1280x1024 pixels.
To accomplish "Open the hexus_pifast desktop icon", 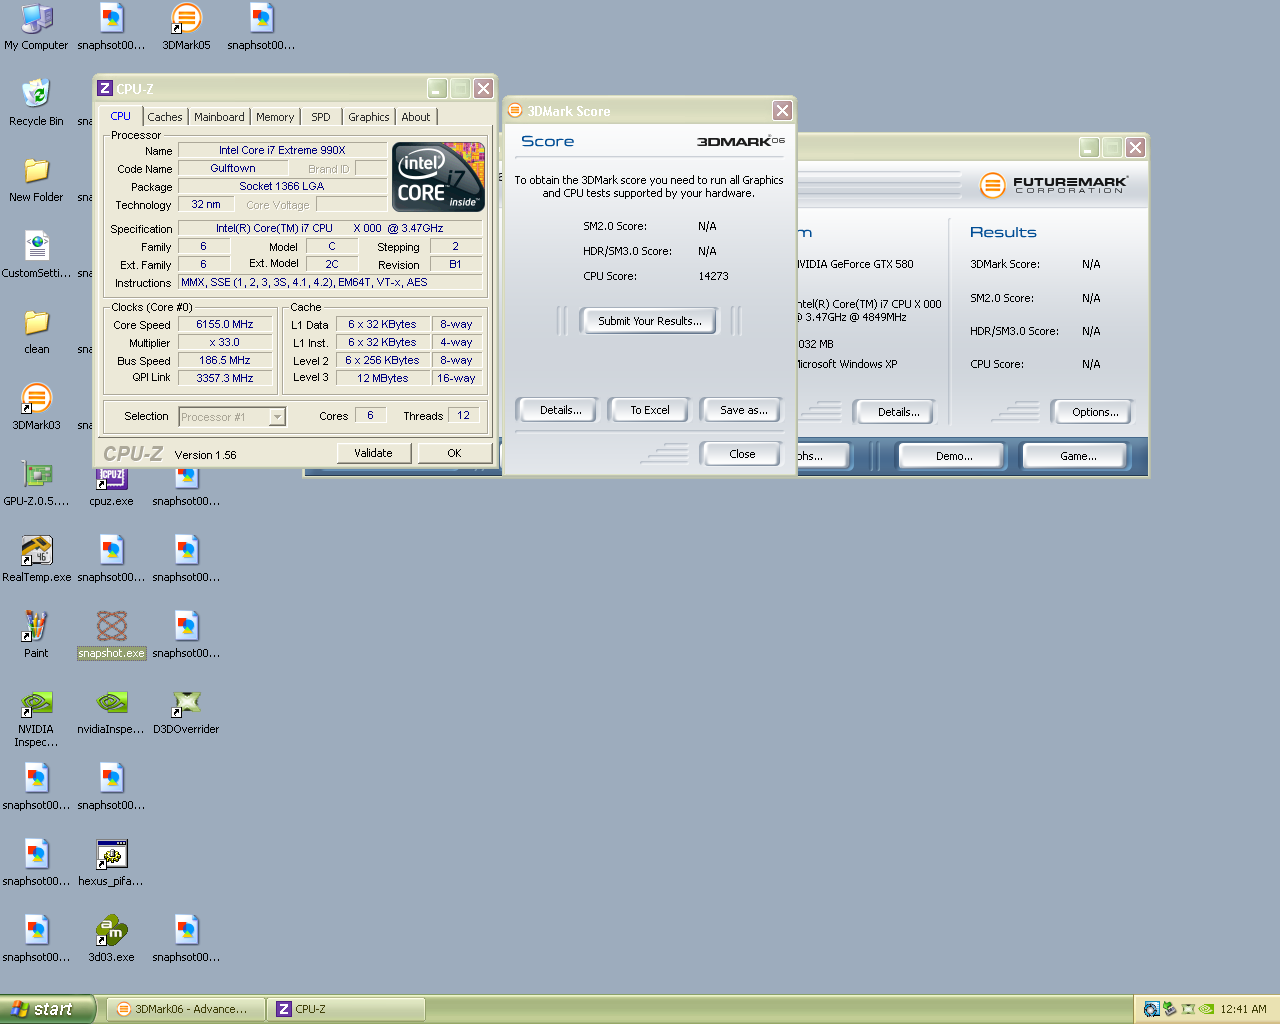I will click(x=111, y=856).
